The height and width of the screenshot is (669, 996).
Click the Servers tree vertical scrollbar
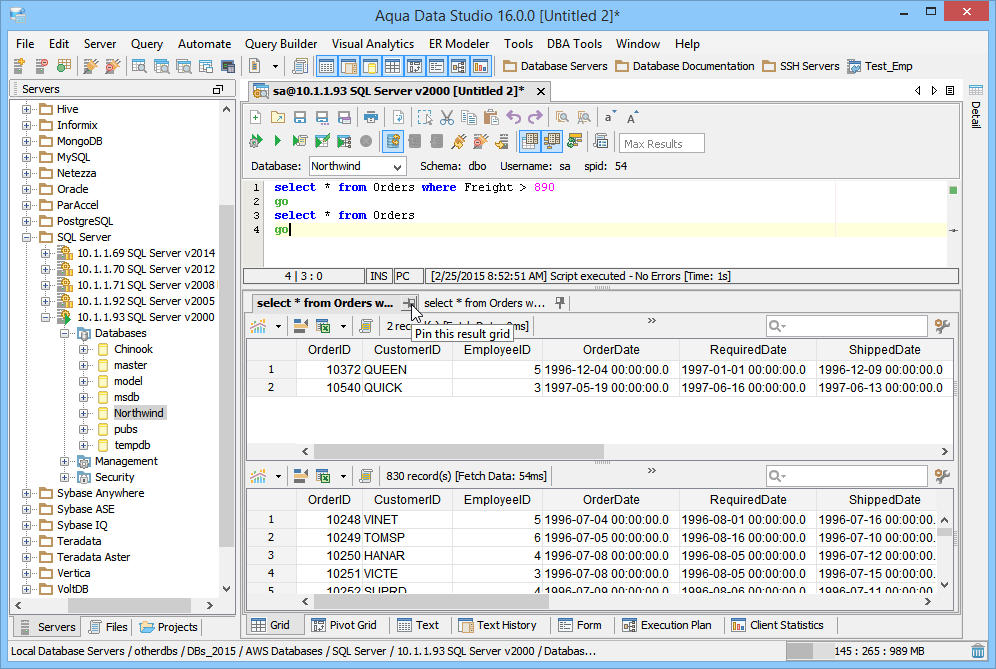(x=226, y=375)
